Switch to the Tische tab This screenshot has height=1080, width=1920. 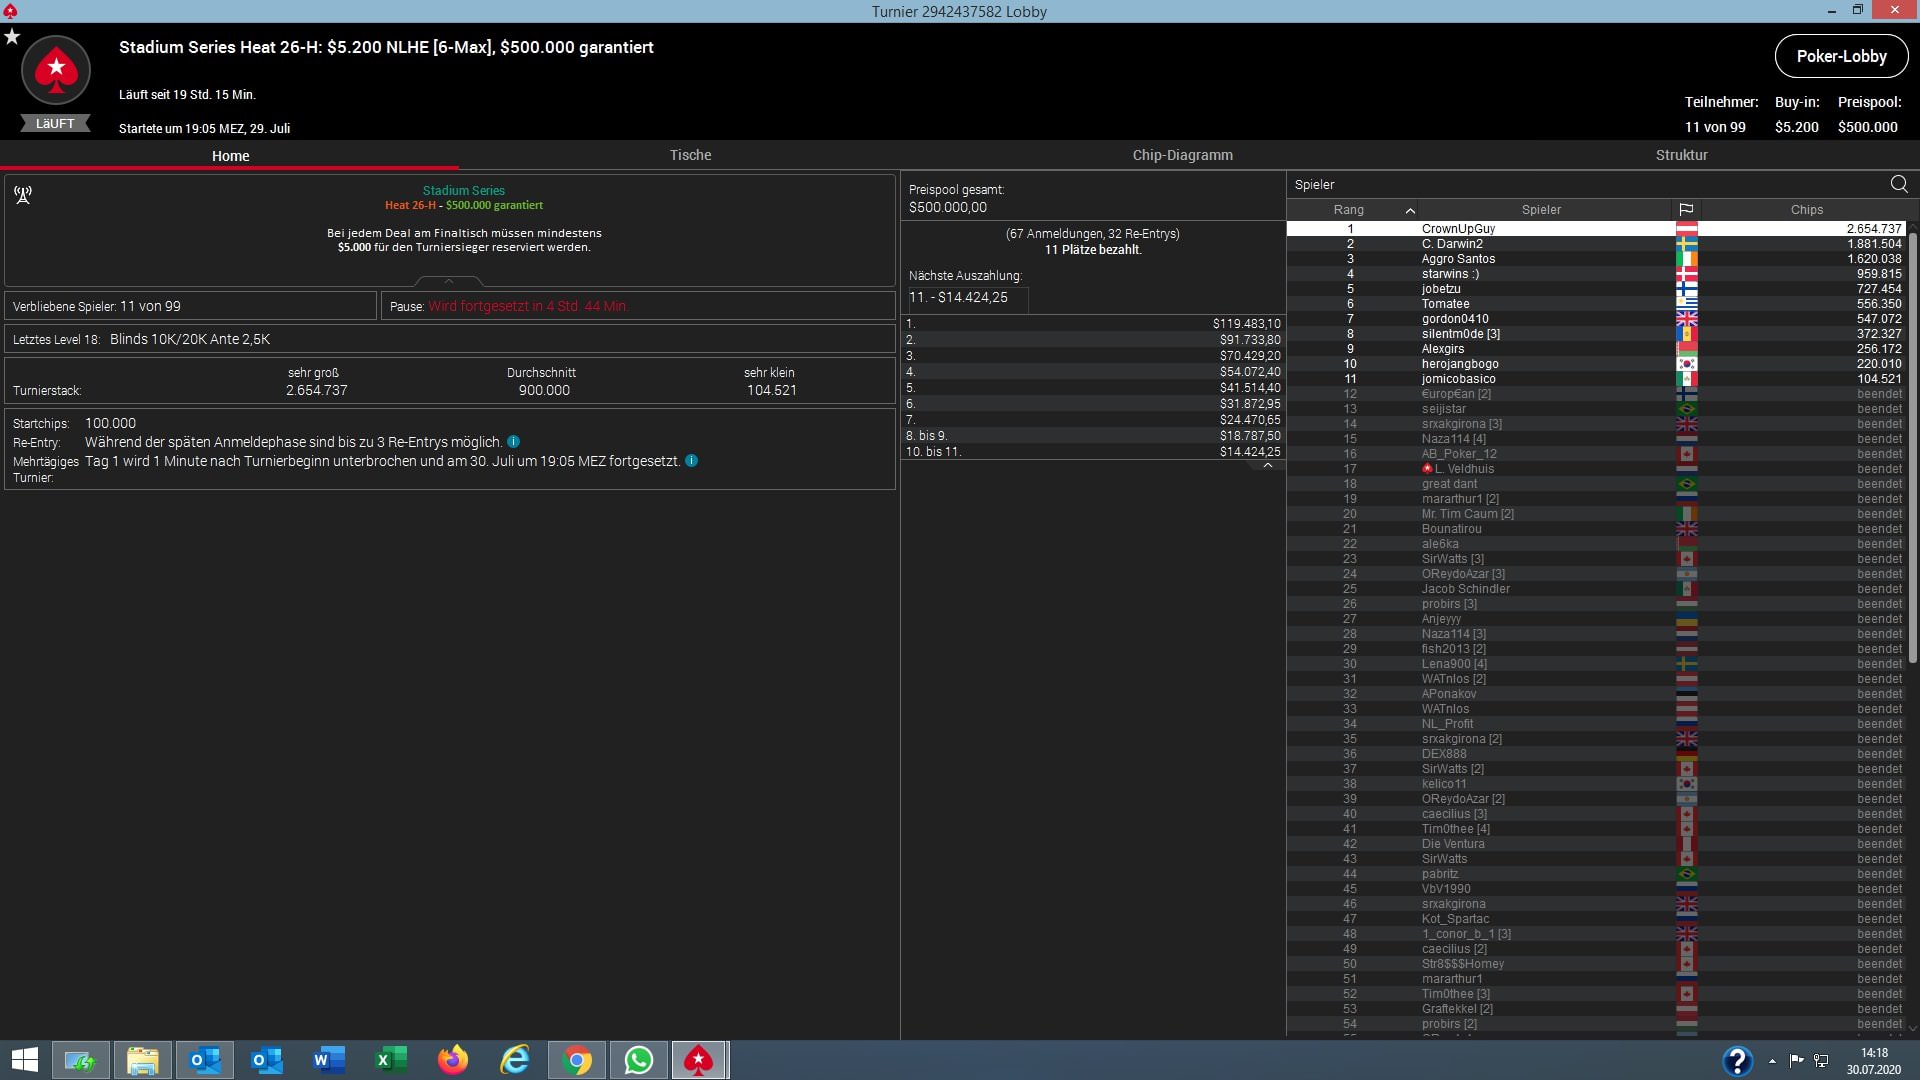pyautogui.click(x=690, y=155)
